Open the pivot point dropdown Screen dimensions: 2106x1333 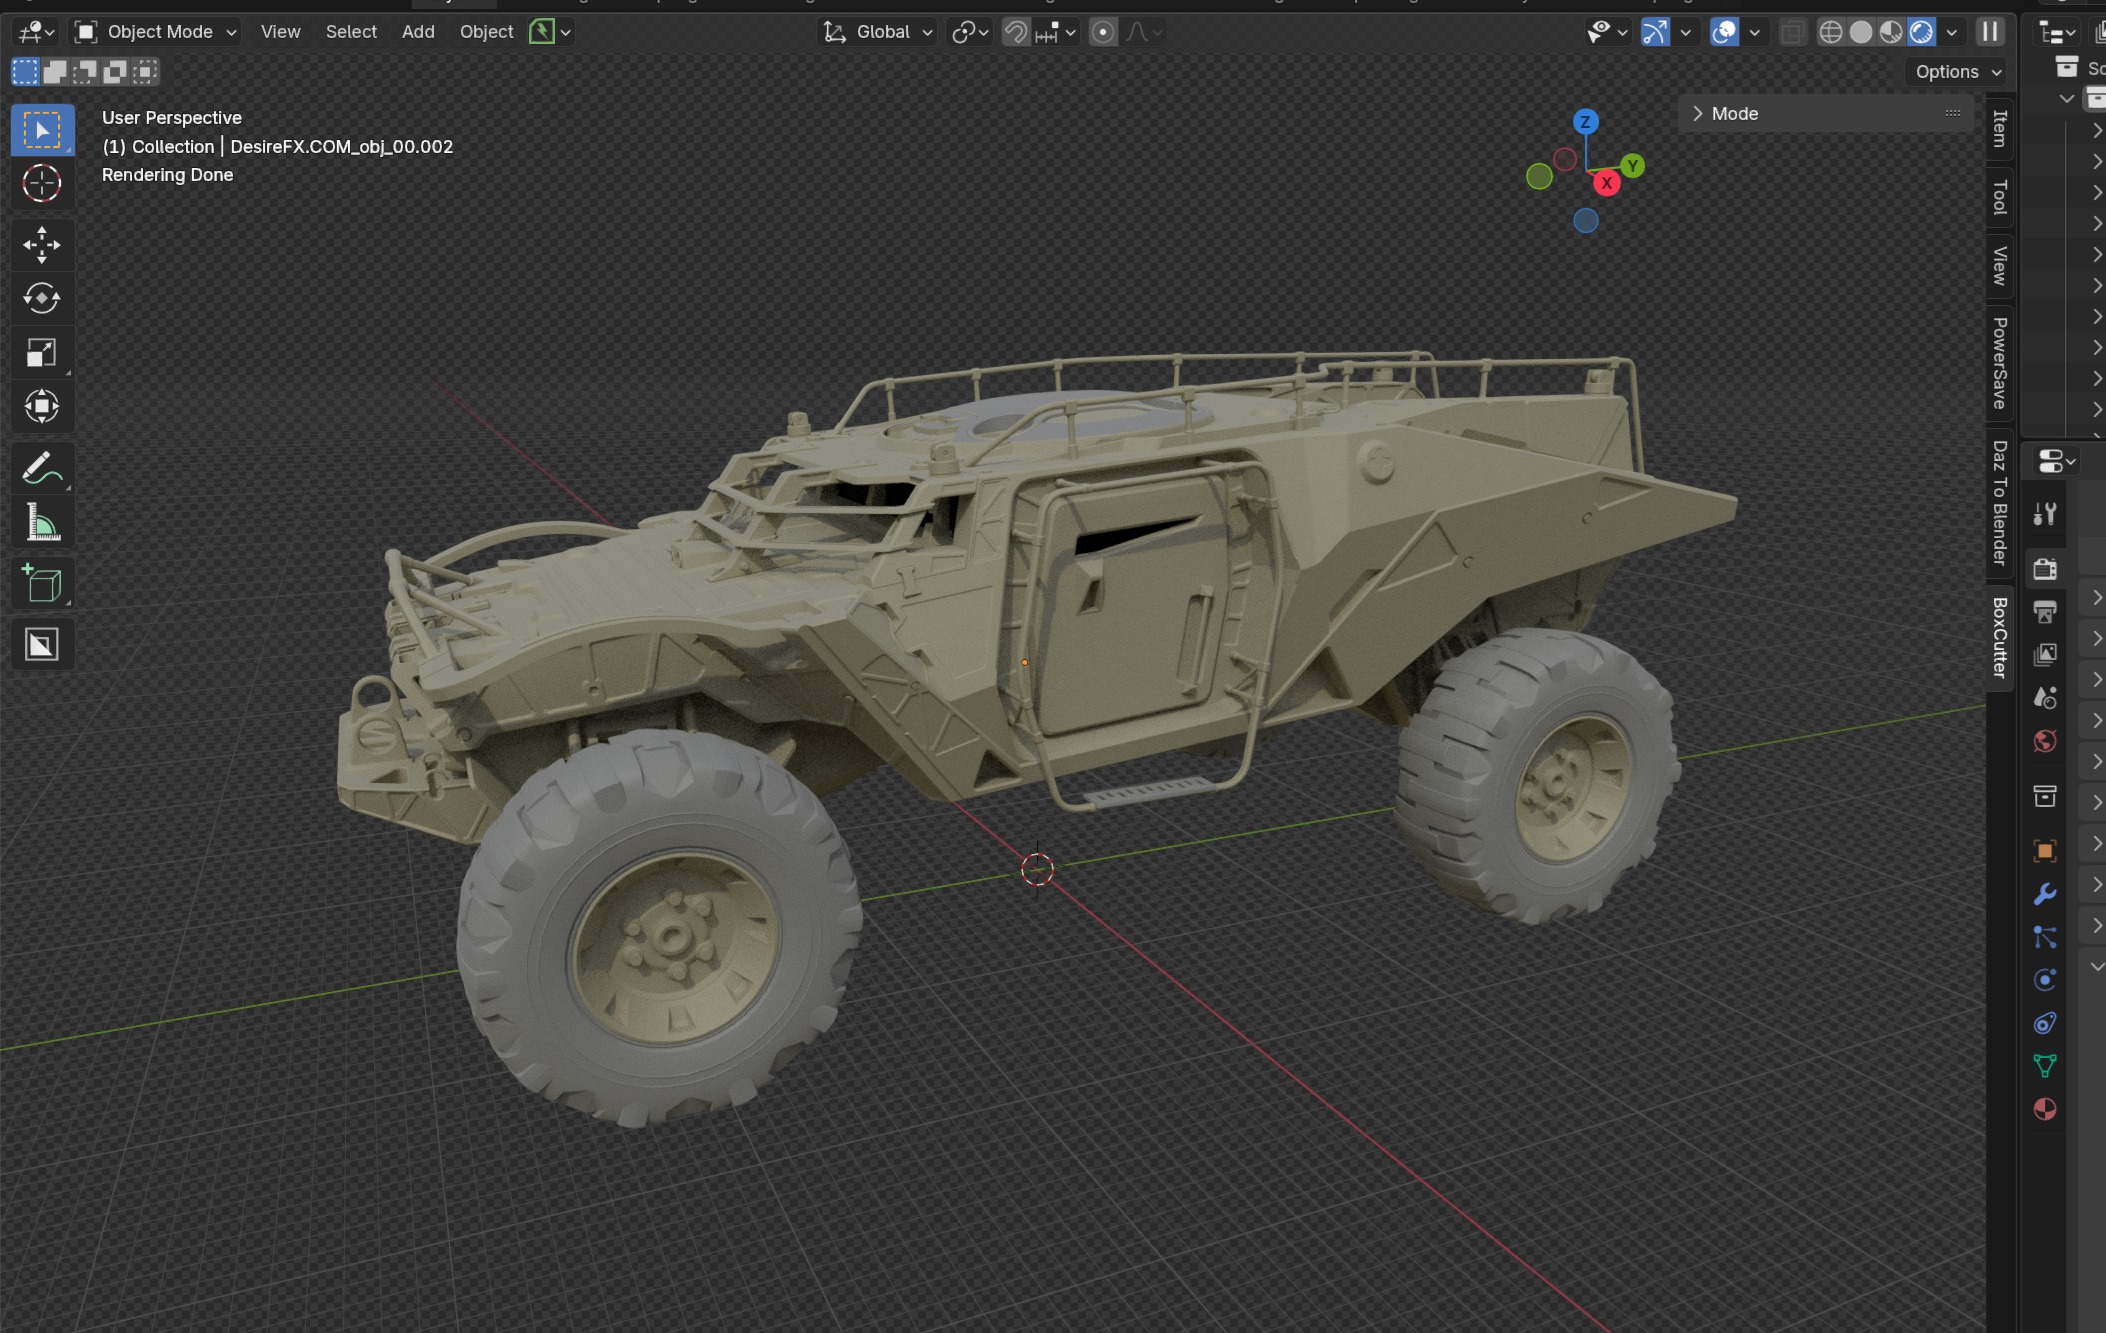coord(970,32)
